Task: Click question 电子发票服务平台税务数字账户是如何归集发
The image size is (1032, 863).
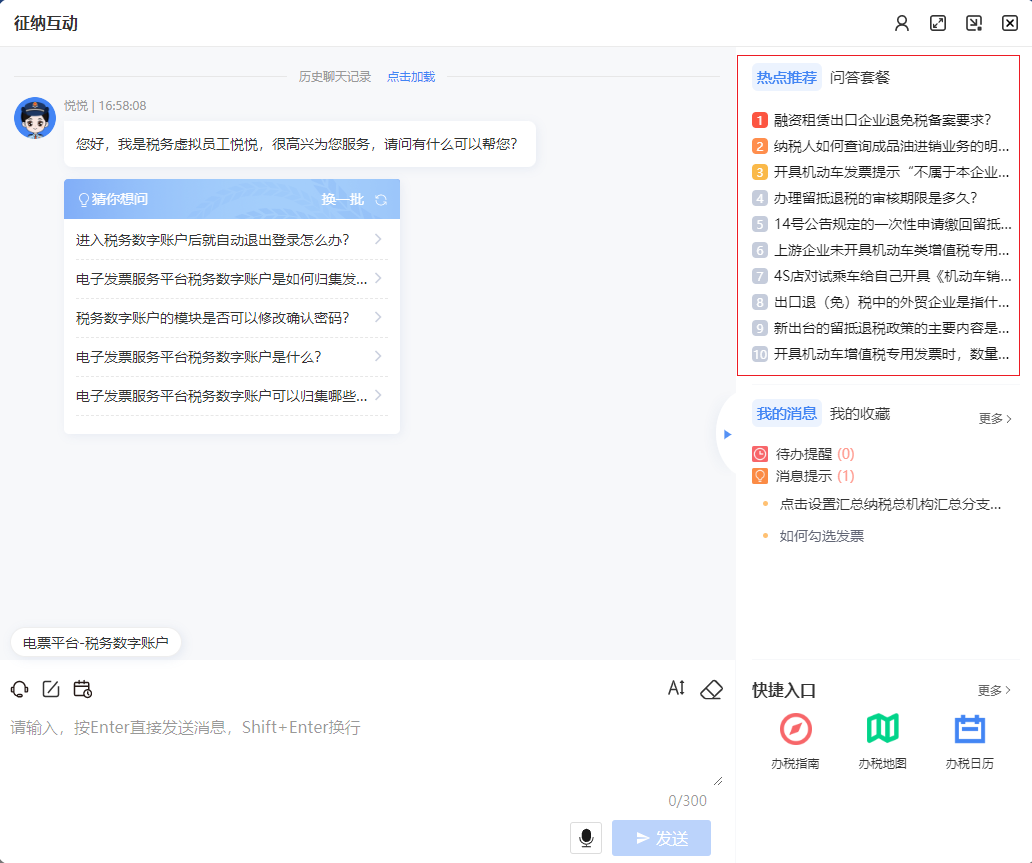Action: click(x=221, y=279)
